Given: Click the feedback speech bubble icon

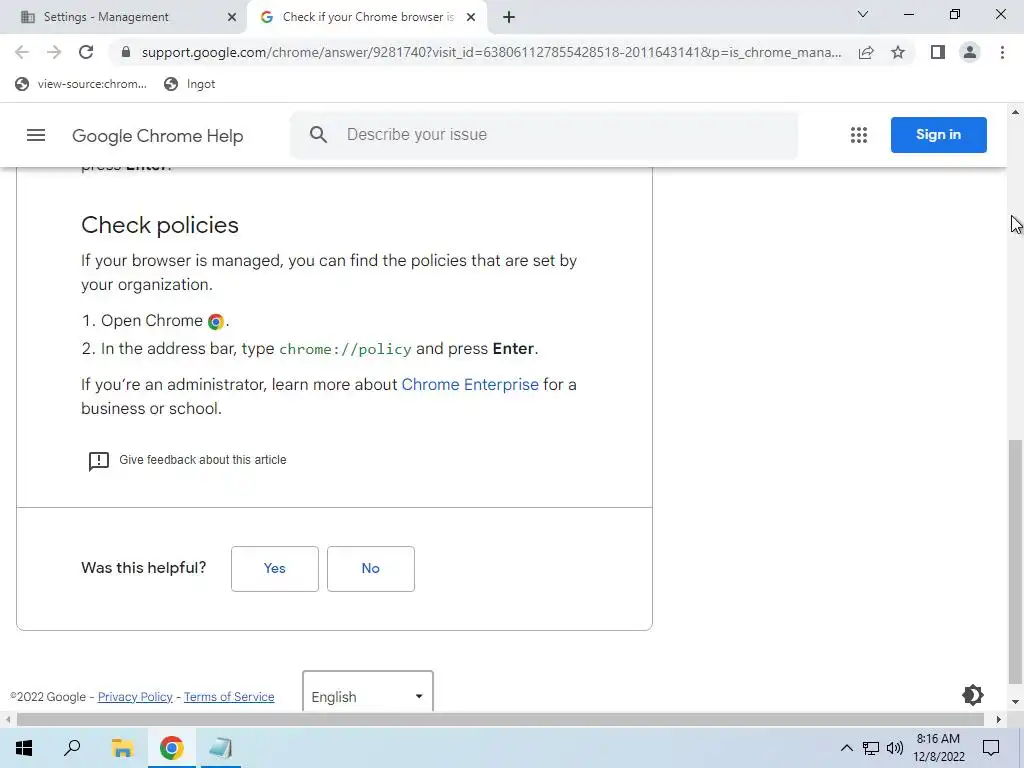Looking at the screenshot, I should click(x=99, y=461).
